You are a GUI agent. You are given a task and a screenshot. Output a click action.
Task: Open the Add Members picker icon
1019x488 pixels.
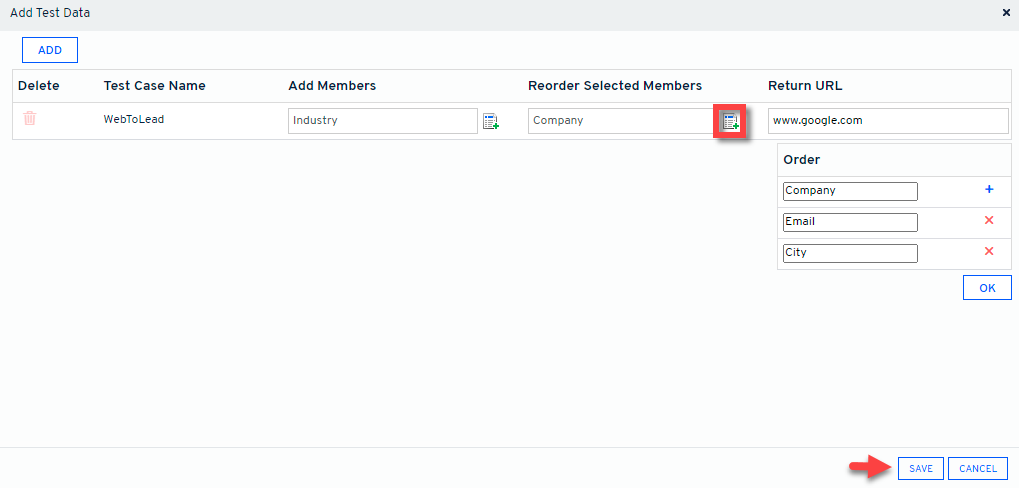491,121
